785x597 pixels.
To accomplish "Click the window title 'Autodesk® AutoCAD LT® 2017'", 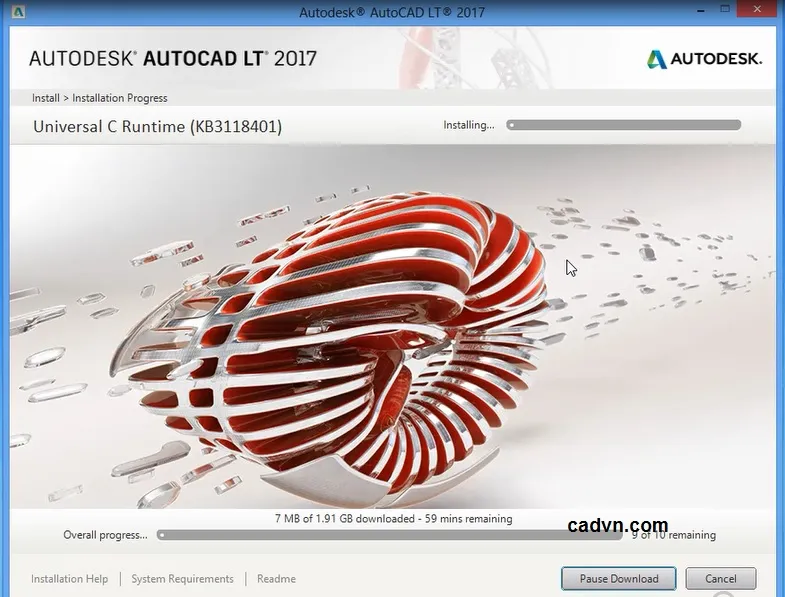I will click(x=392, y=12).
